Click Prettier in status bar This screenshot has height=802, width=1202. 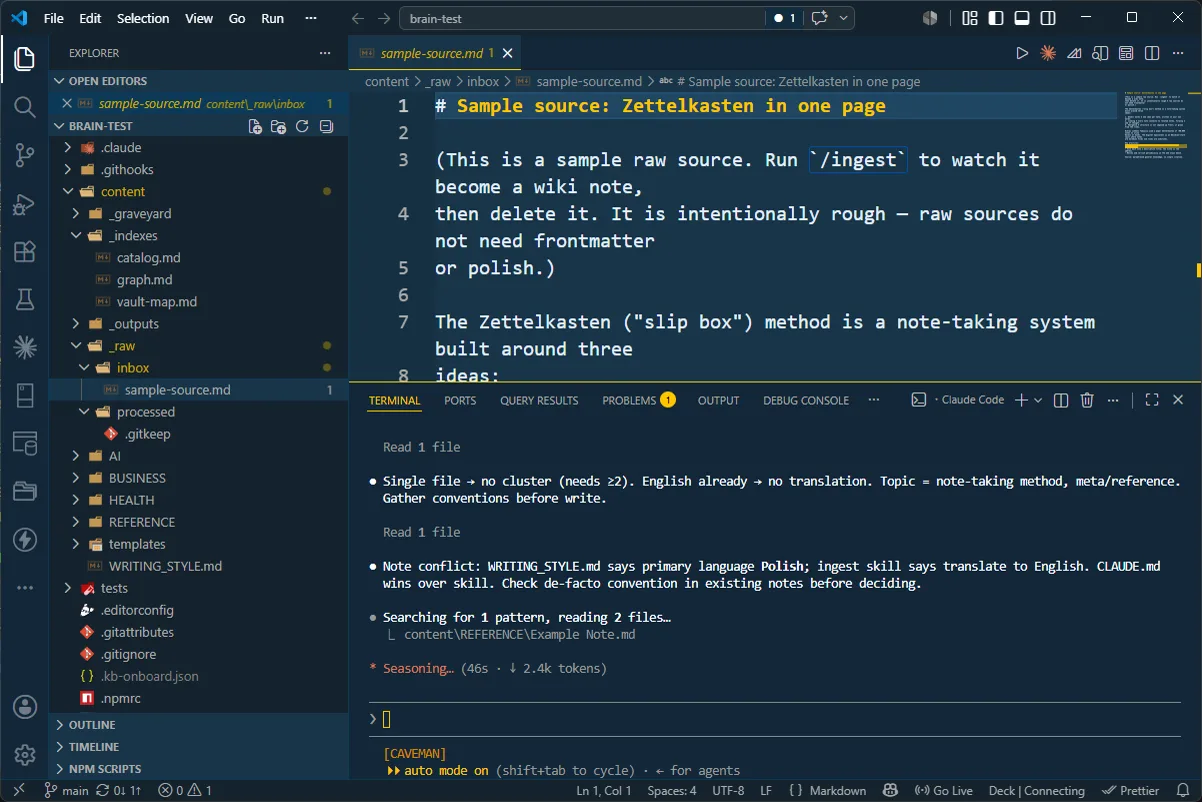[1131, 790]
